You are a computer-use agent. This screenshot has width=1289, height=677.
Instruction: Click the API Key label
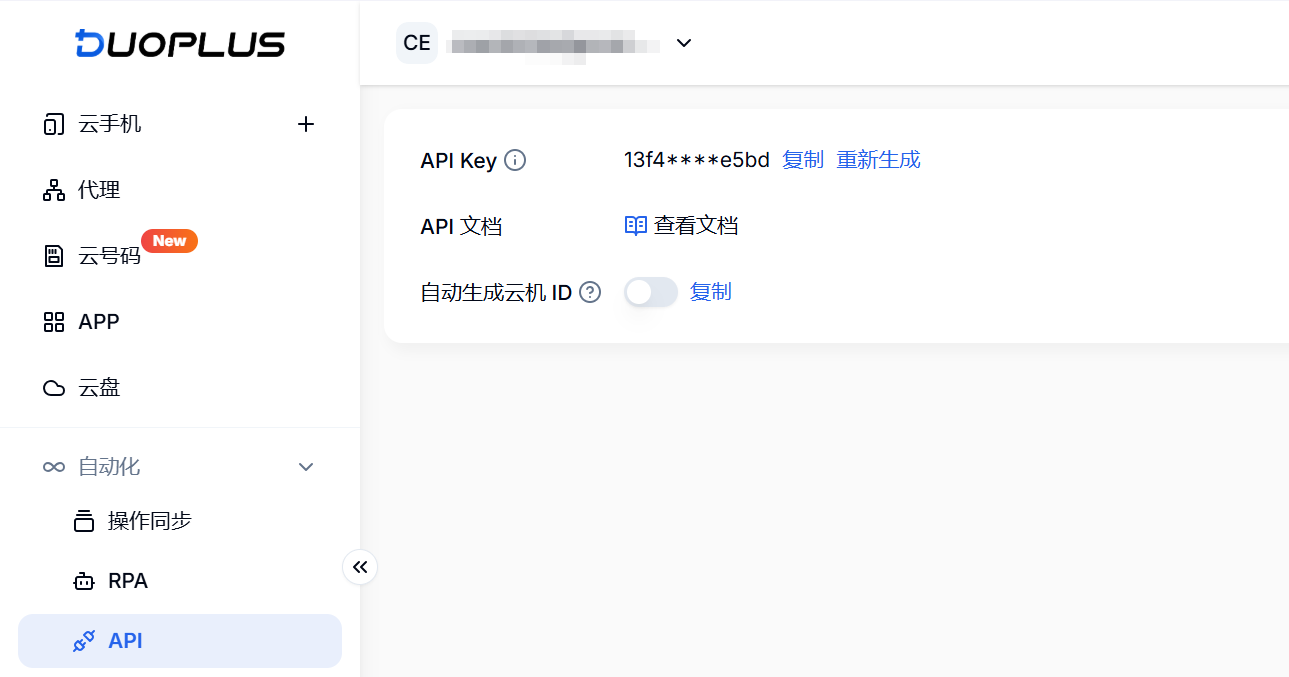tap(459, 161)
